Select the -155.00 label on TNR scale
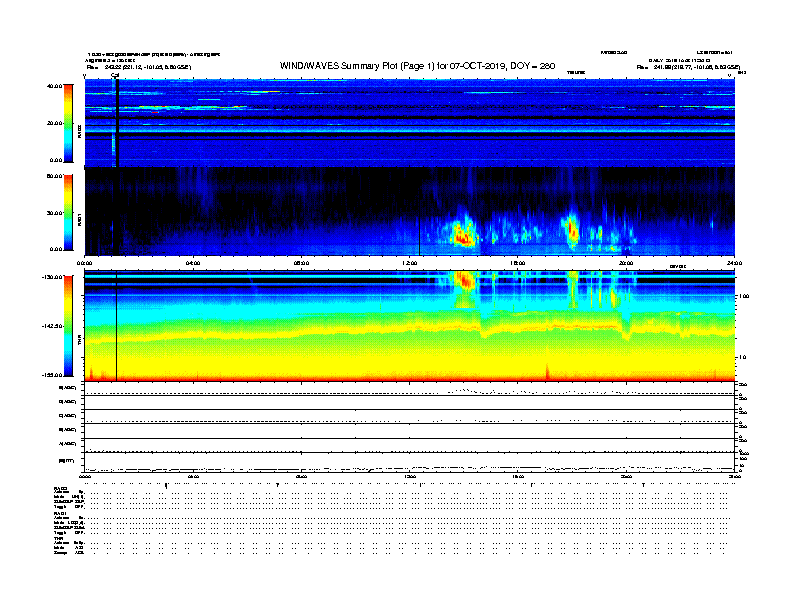 click(x=52, y=375)
